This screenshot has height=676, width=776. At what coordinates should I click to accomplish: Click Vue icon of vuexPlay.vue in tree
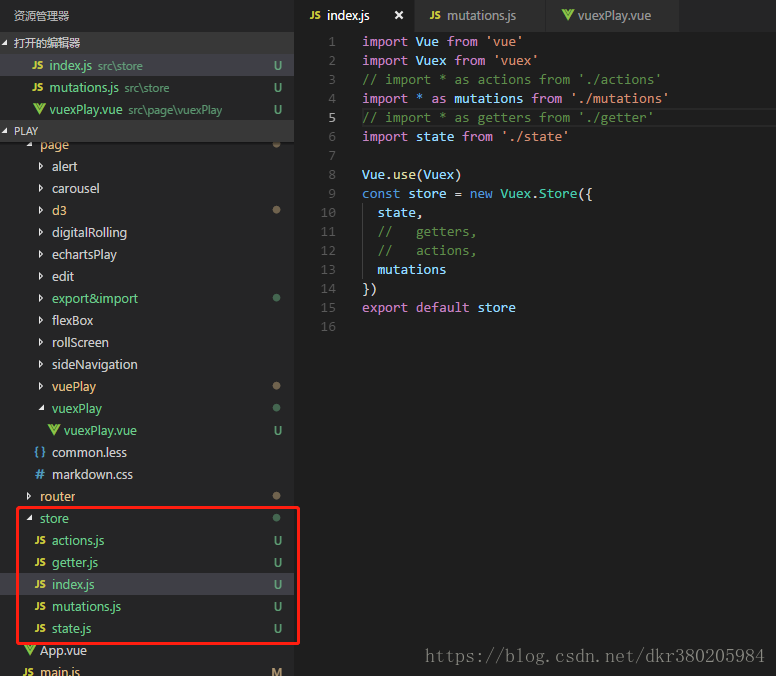click(53, 430)
